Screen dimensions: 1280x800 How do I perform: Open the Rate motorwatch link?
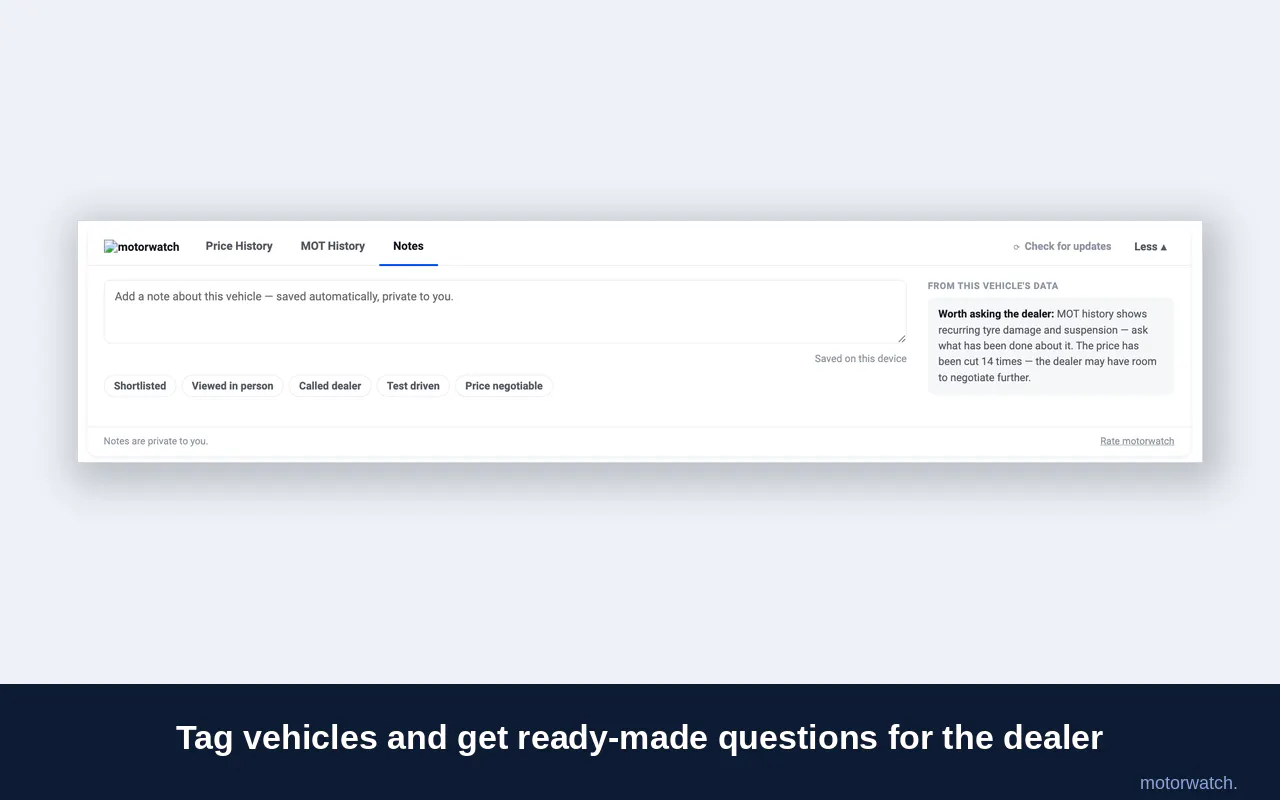click(x=1137, y=441)
